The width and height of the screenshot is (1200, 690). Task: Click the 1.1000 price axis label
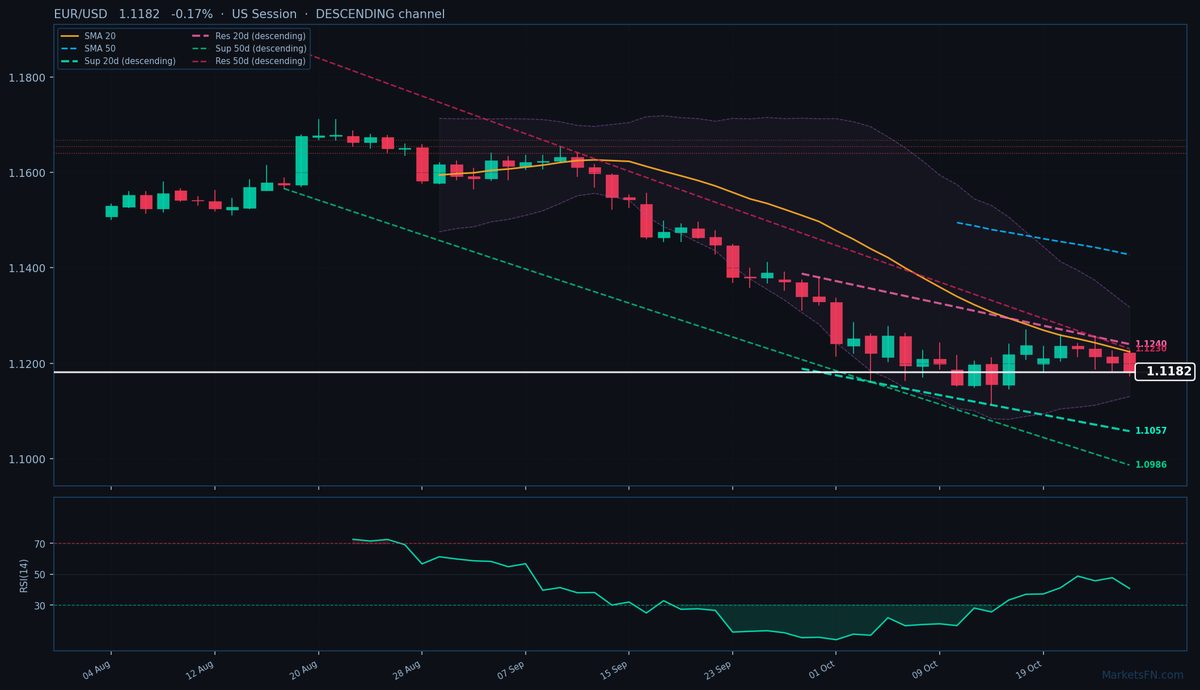(26, 460)
